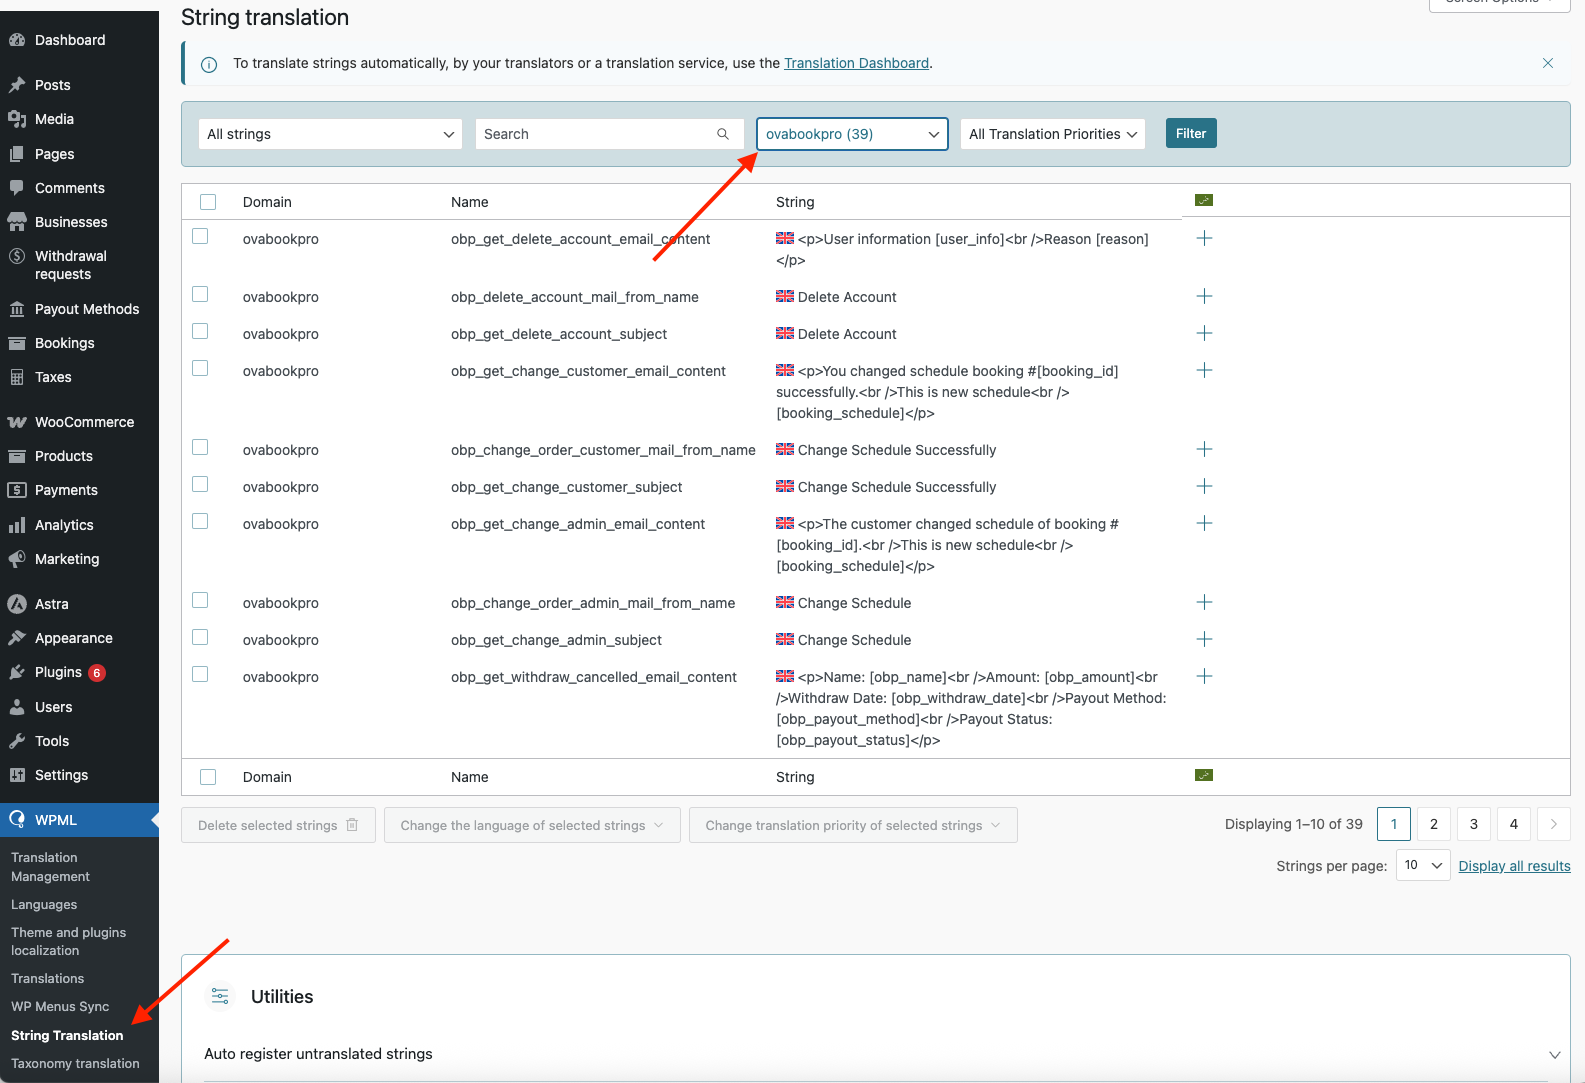Click the Filter button
The image size is (1585, 1083).
[1191, 133]
